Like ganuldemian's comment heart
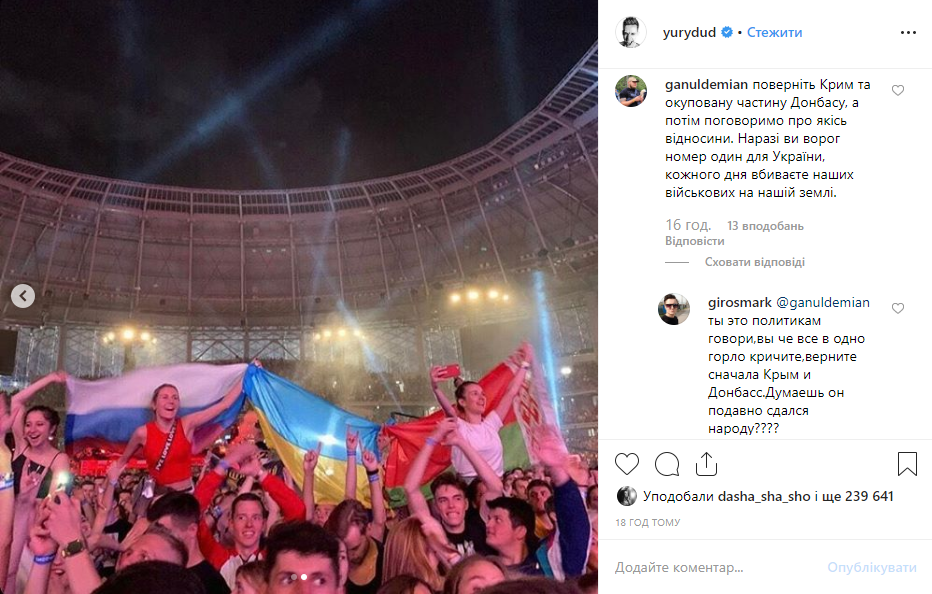This screenshot has width=932, height=594. point(898,90)
